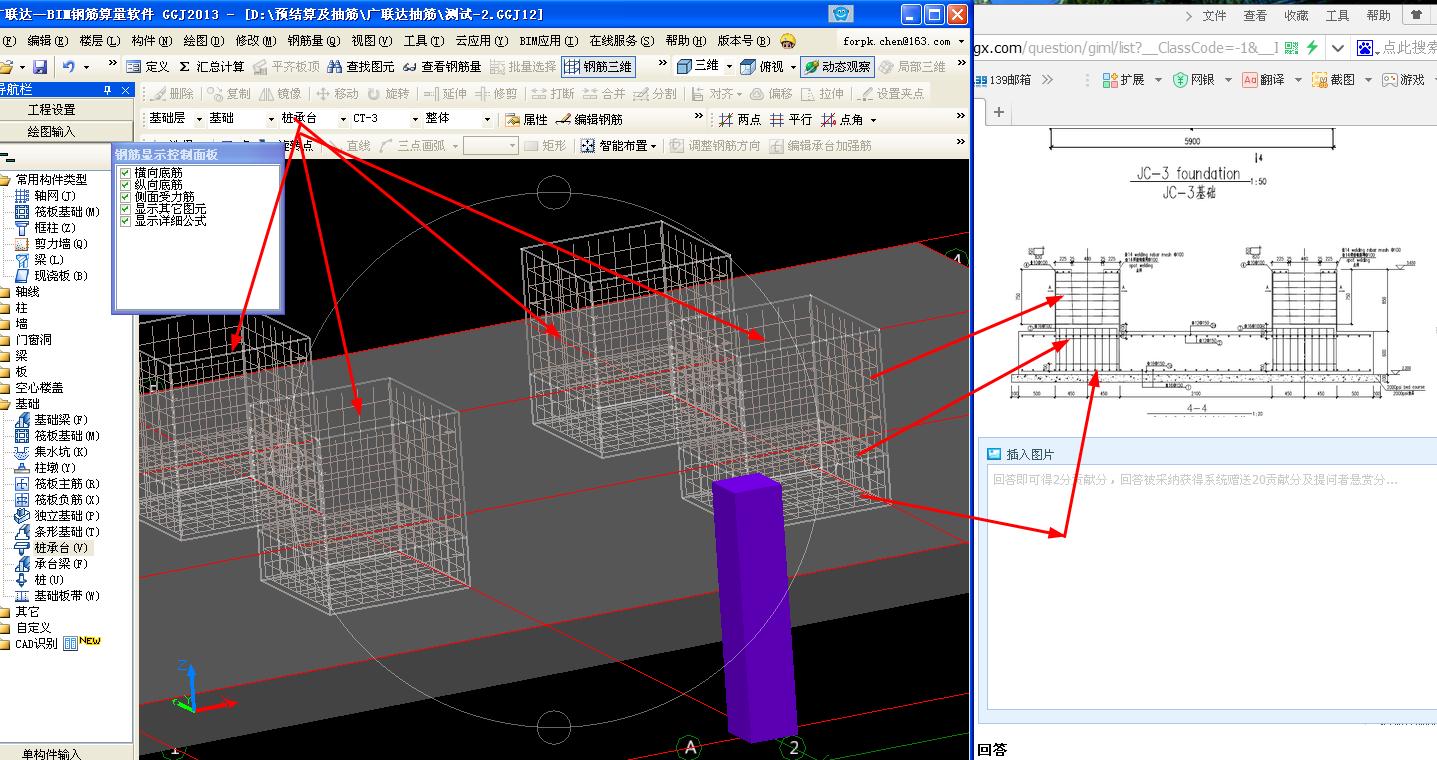Pin the navigation bar panel
The image size is (1437, 760).
pyautogui.click(x=108, y=90)
